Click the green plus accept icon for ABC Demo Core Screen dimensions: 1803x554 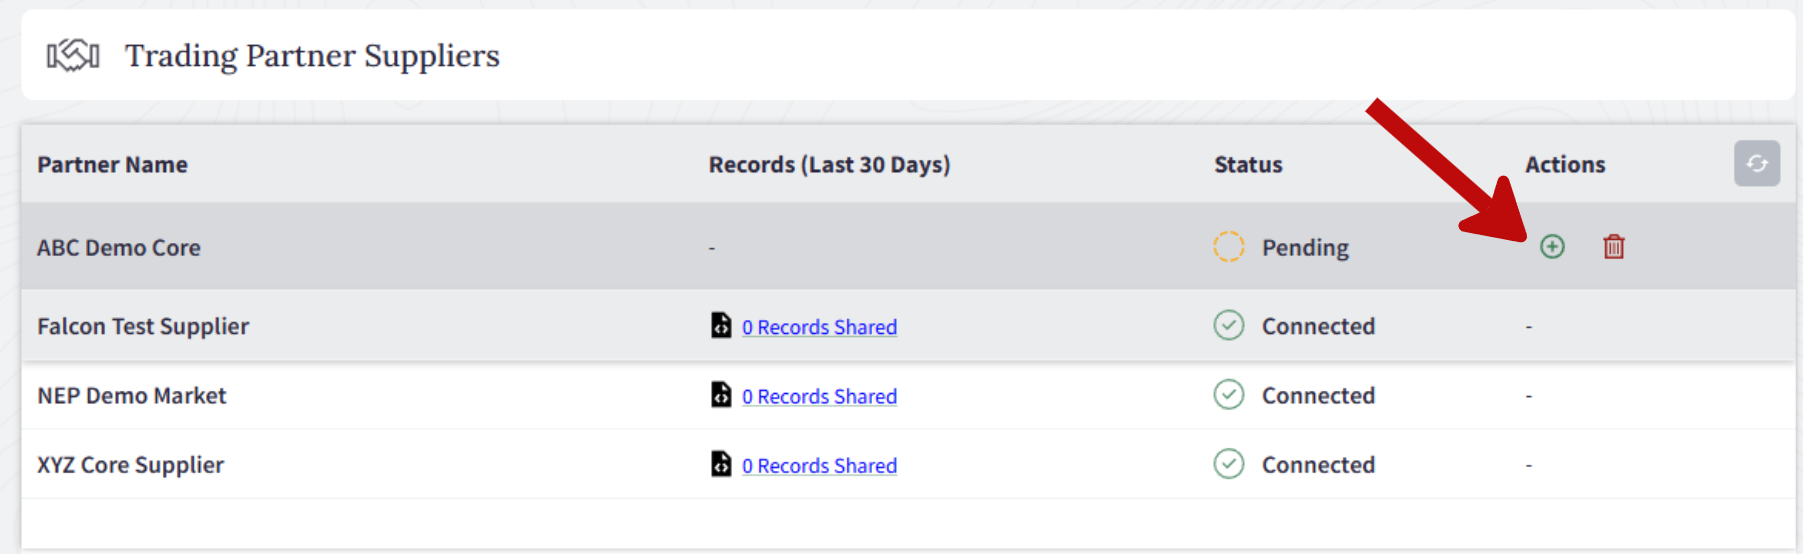click(x=1552, y=246)
